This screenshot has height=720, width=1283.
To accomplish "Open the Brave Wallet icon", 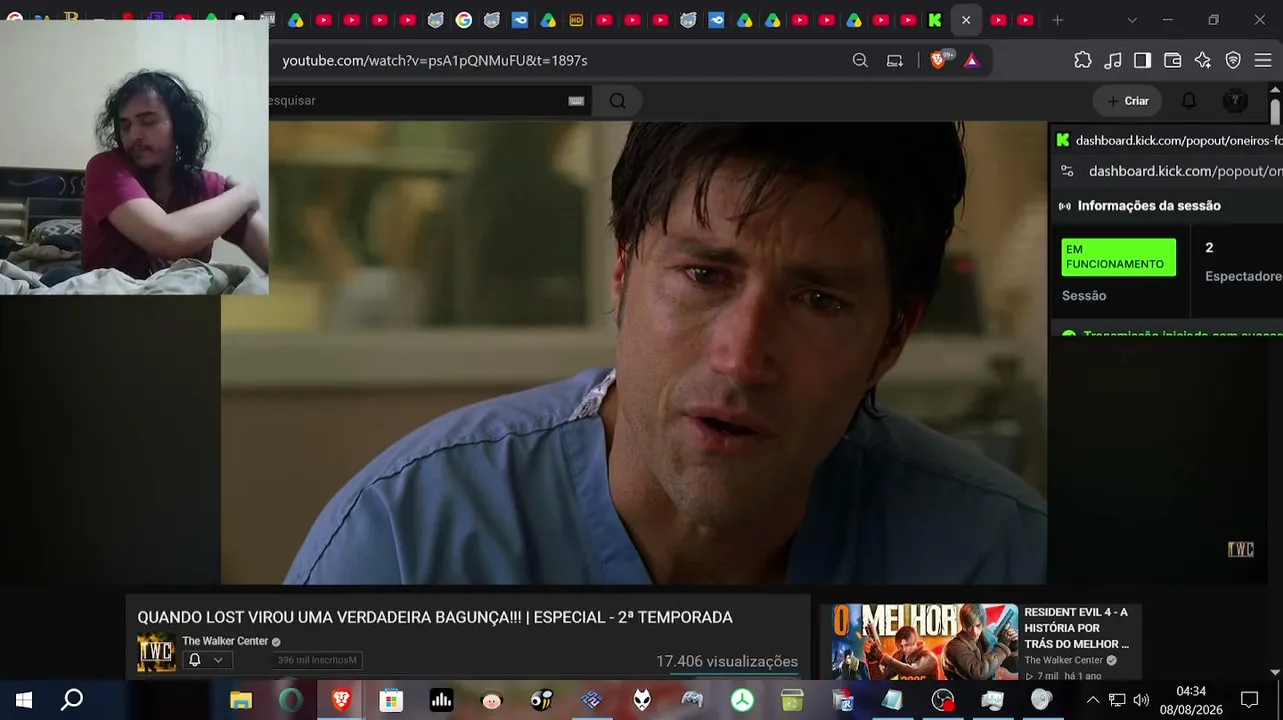I will click(1173, 60).
